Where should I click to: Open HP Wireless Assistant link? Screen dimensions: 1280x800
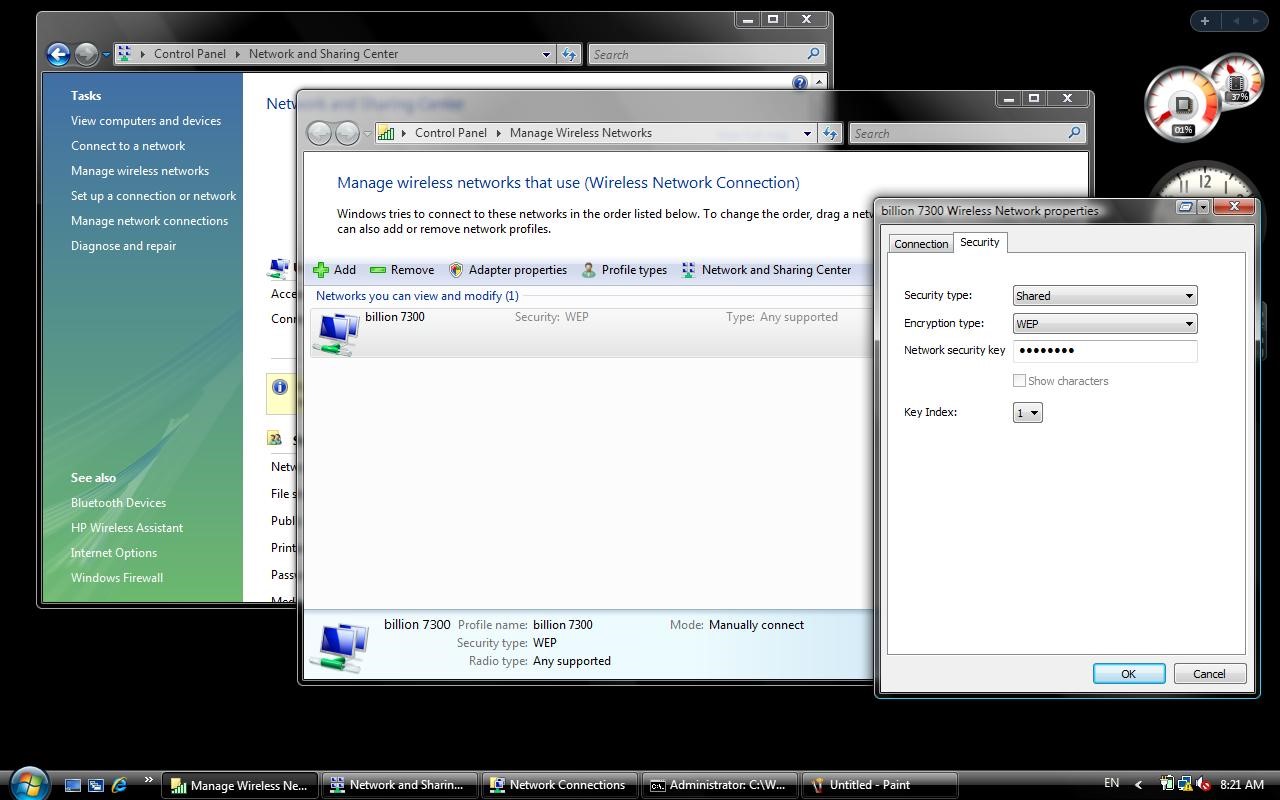(x=127, y=528)
